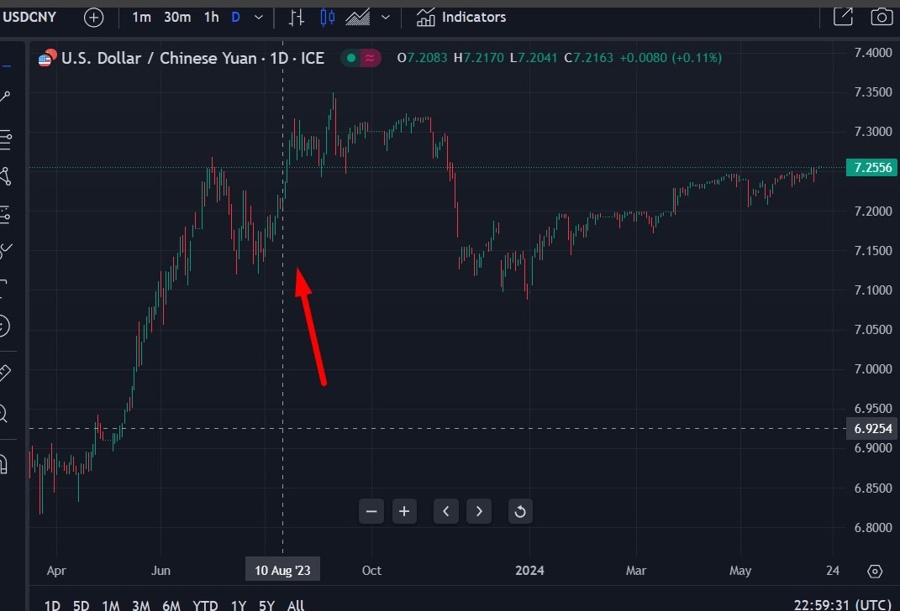
Task: Reset the chart view with circular arrow
Action: coord(520,511)
